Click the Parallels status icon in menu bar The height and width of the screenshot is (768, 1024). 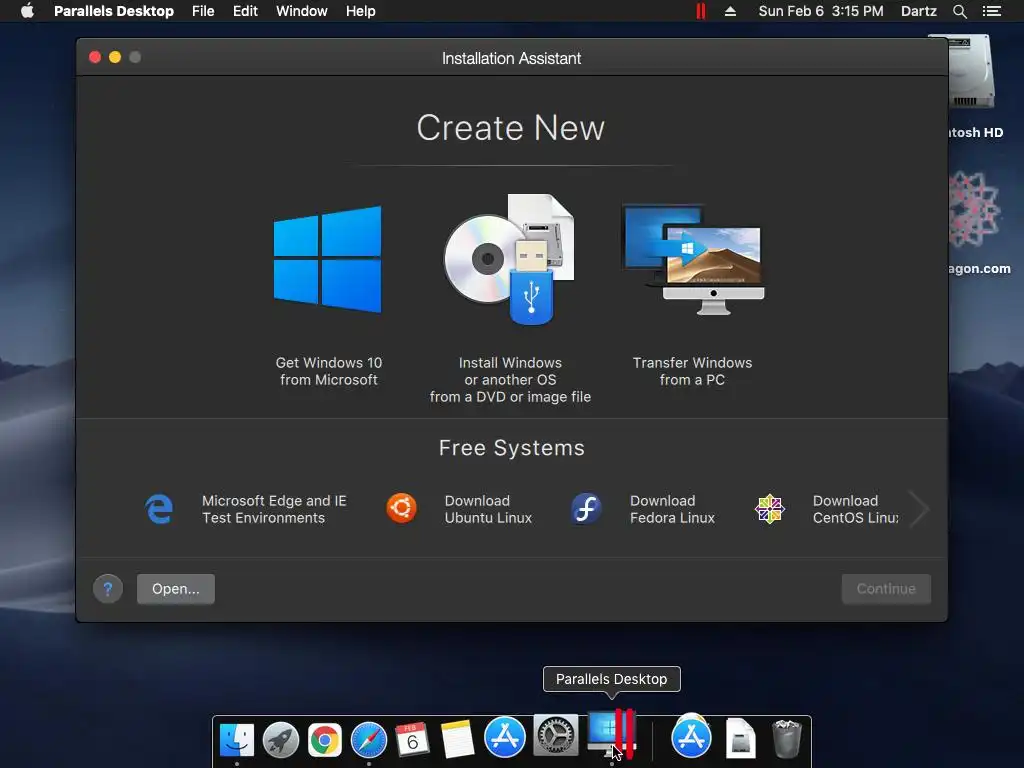pos(701,11)
